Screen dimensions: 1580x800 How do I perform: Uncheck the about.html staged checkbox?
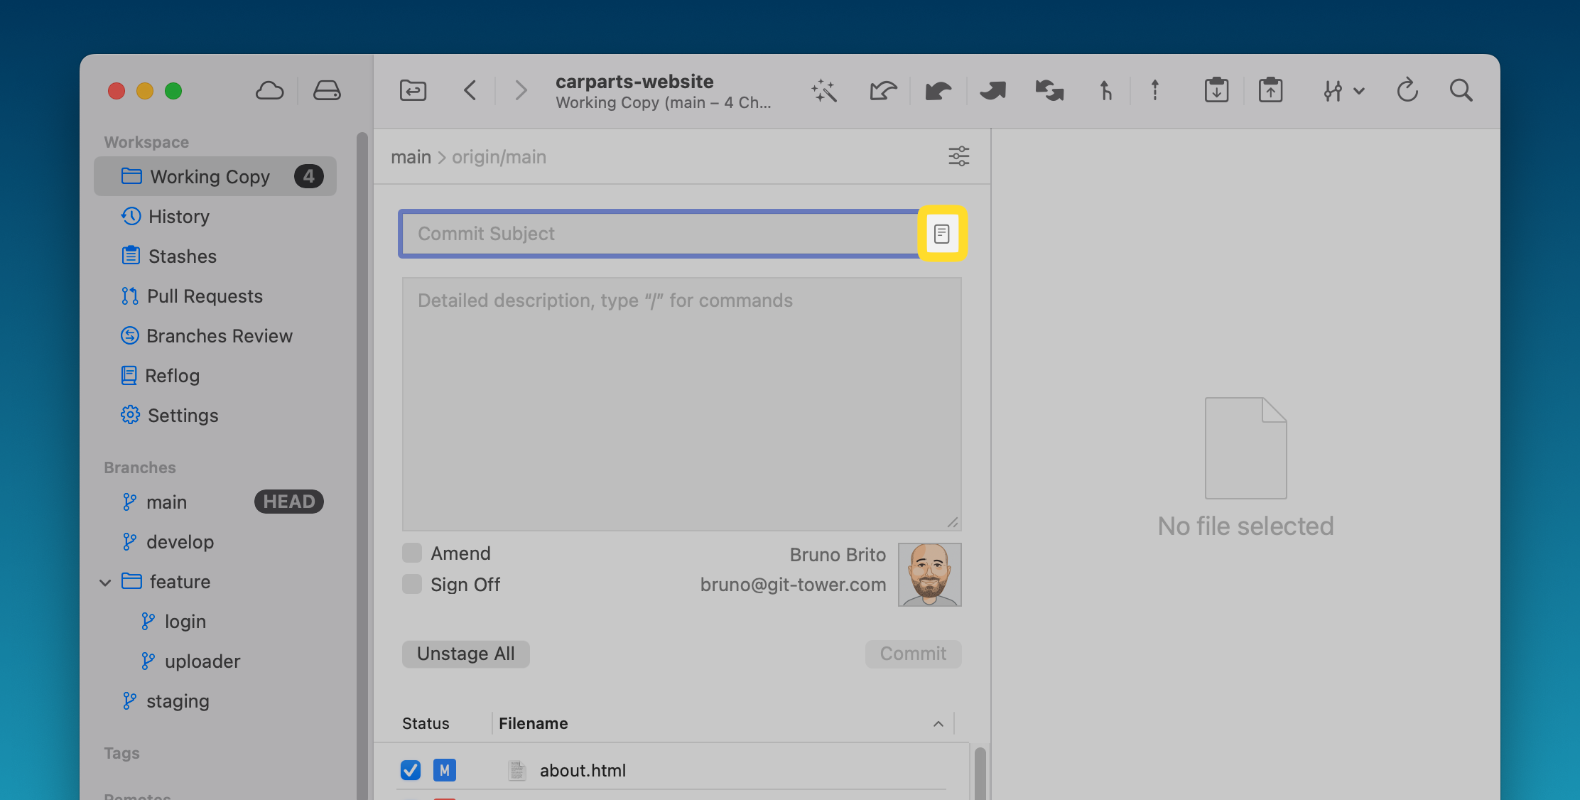tap(410, 770)
